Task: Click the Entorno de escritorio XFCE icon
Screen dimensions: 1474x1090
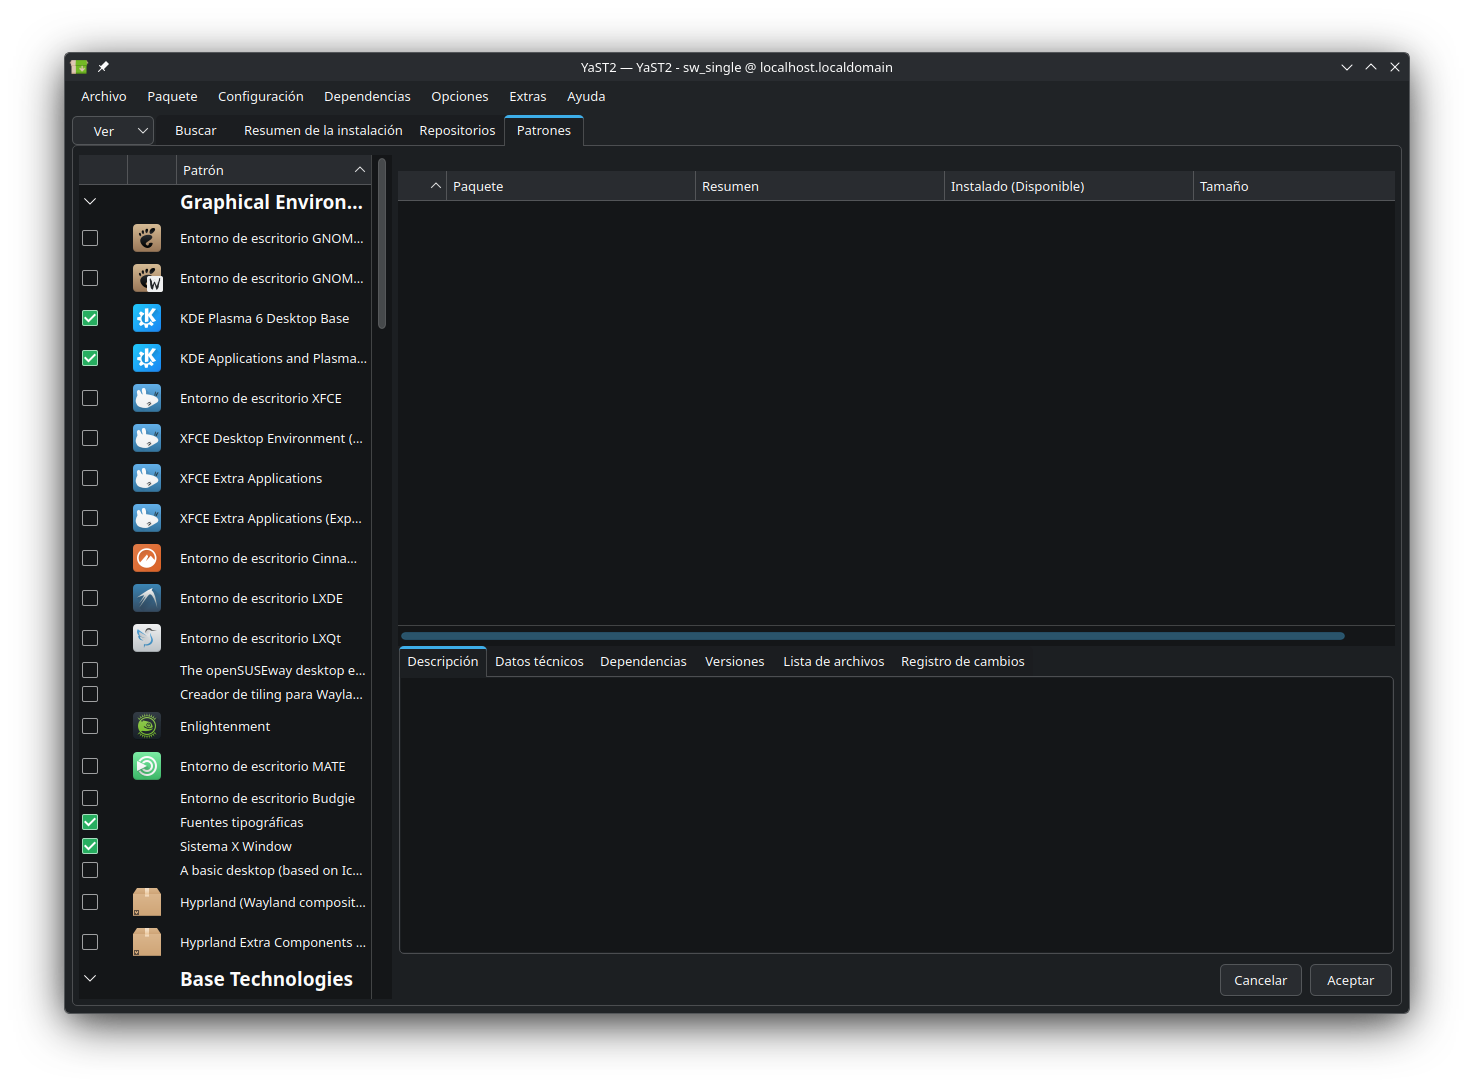Action: coord(147,398)
